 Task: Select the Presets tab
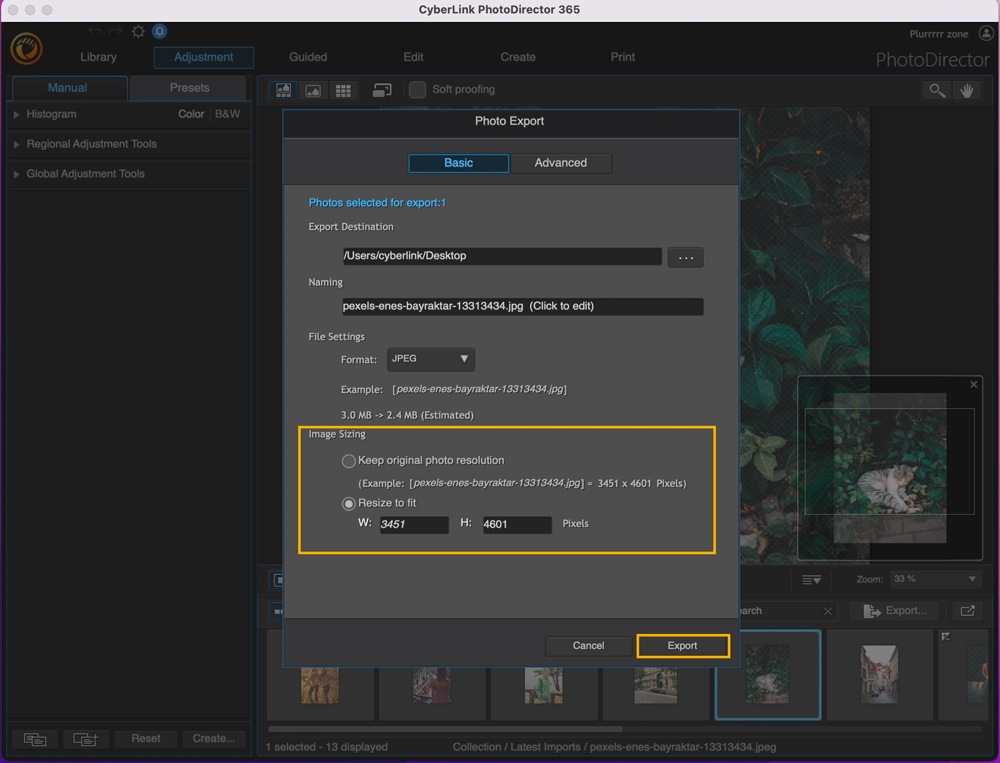[x=189, y=88]
